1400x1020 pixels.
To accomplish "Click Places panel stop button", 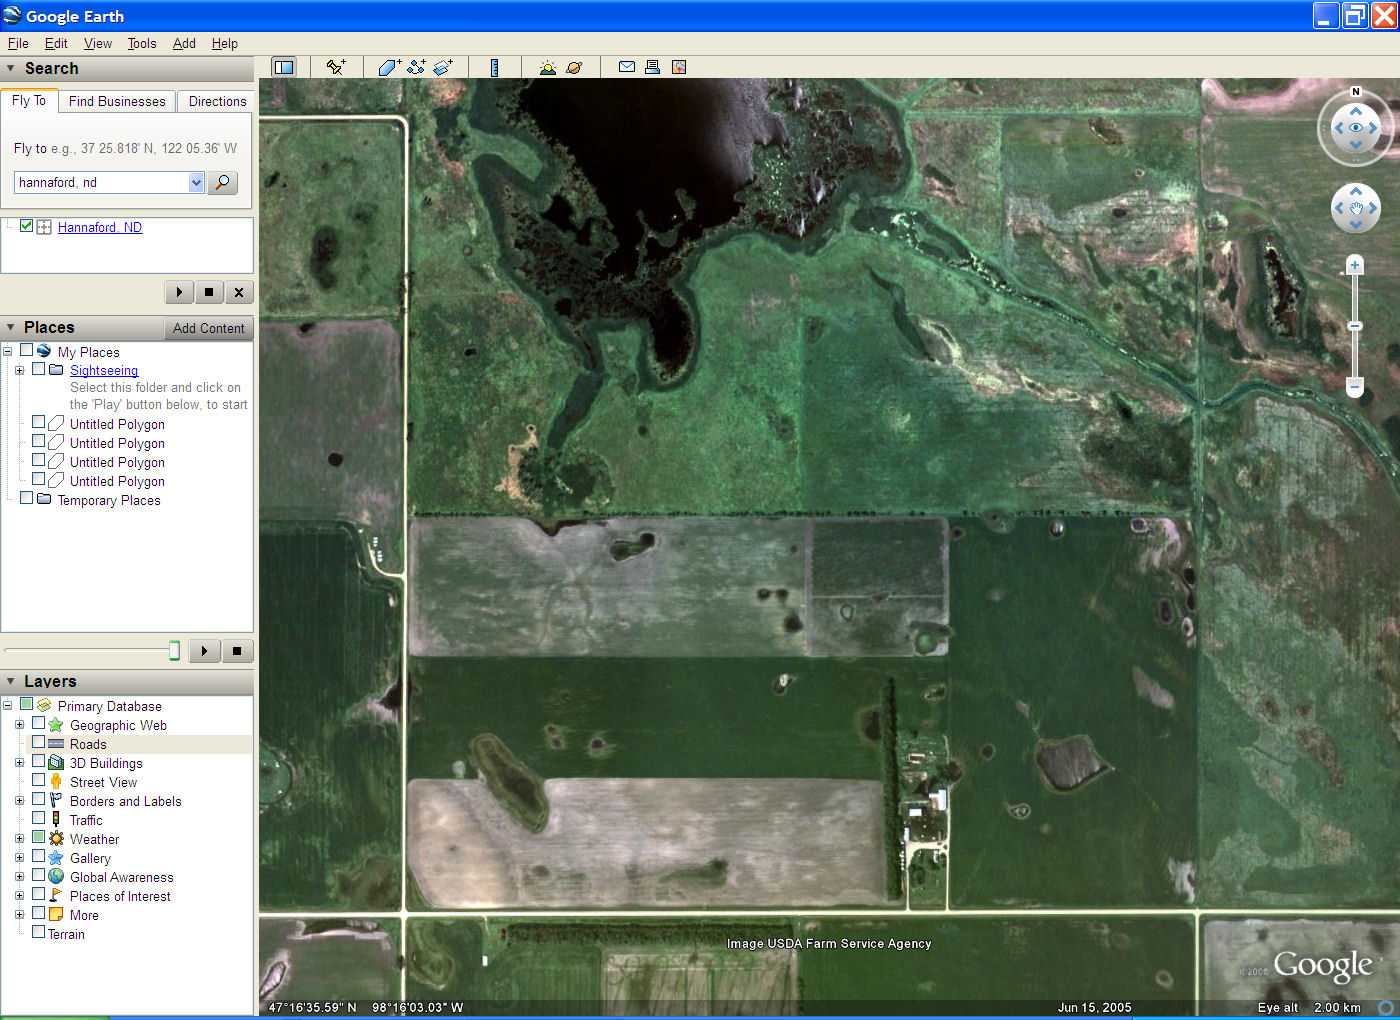I will tap(237, 651).
